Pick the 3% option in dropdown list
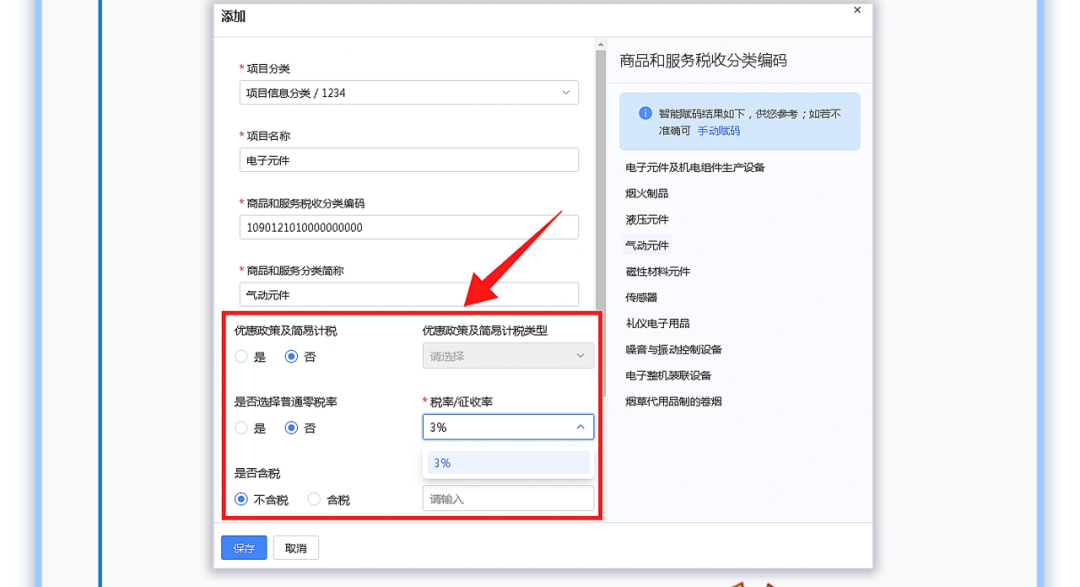1080x587 pixels. click(x=508, y=463)
